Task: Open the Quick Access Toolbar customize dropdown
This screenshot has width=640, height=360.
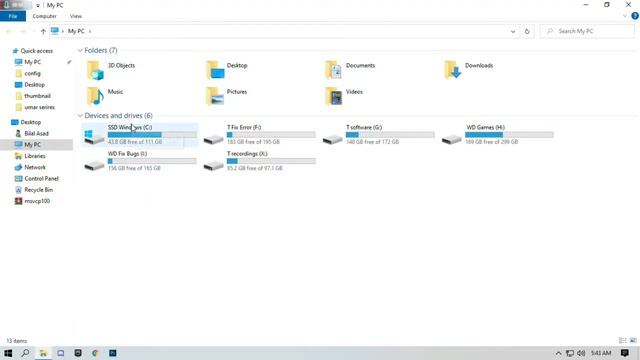Action: 38,5
